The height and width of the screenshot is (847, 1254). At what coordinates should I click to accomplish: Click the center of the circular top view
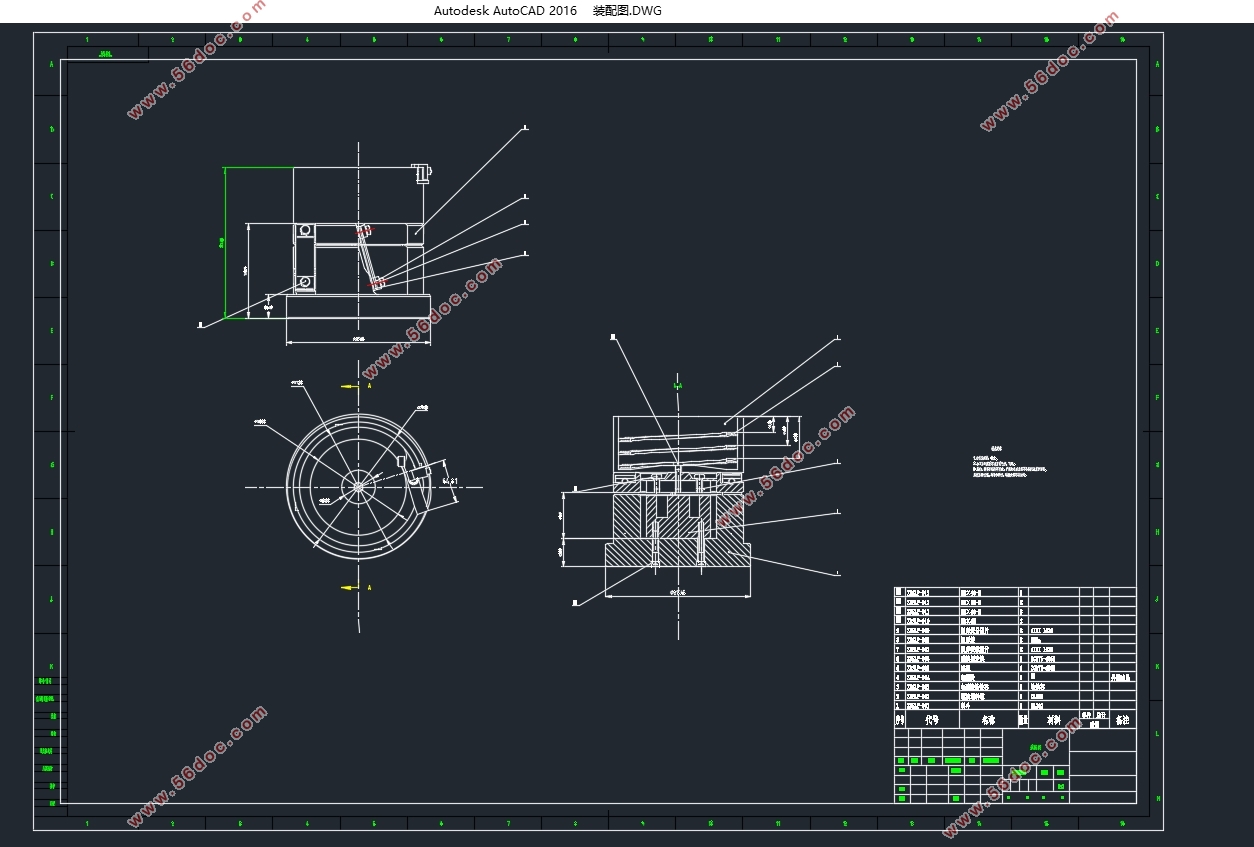coord(358,487)
